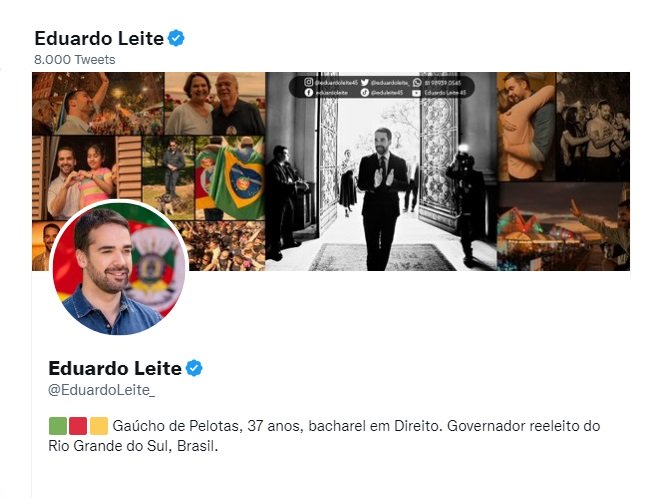Click the Brazilian flag photo in the banner
Screen dimensions: 669x498
pos(230,178)
